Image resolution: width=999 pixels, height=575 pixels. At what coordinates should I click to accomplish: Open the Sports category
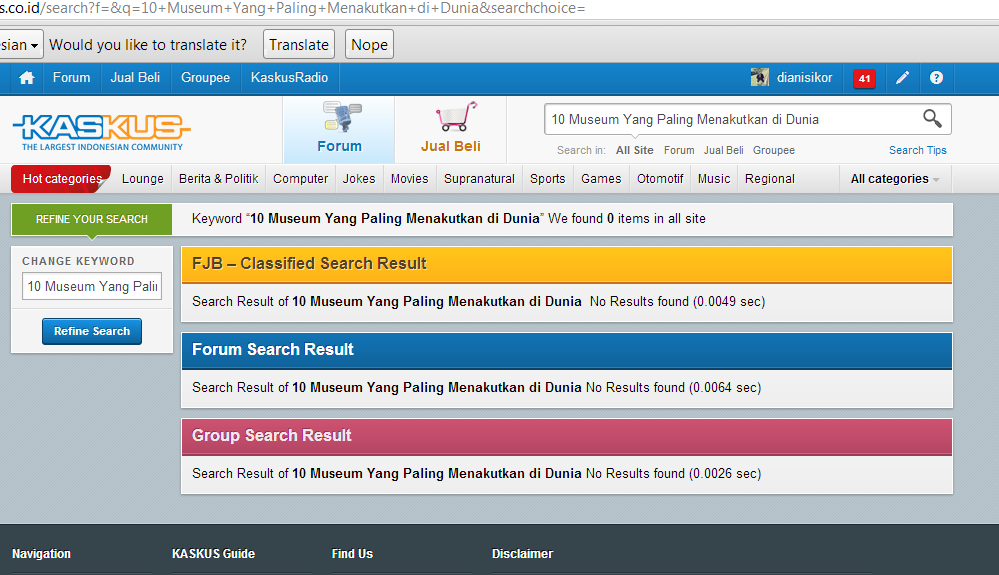547,179
